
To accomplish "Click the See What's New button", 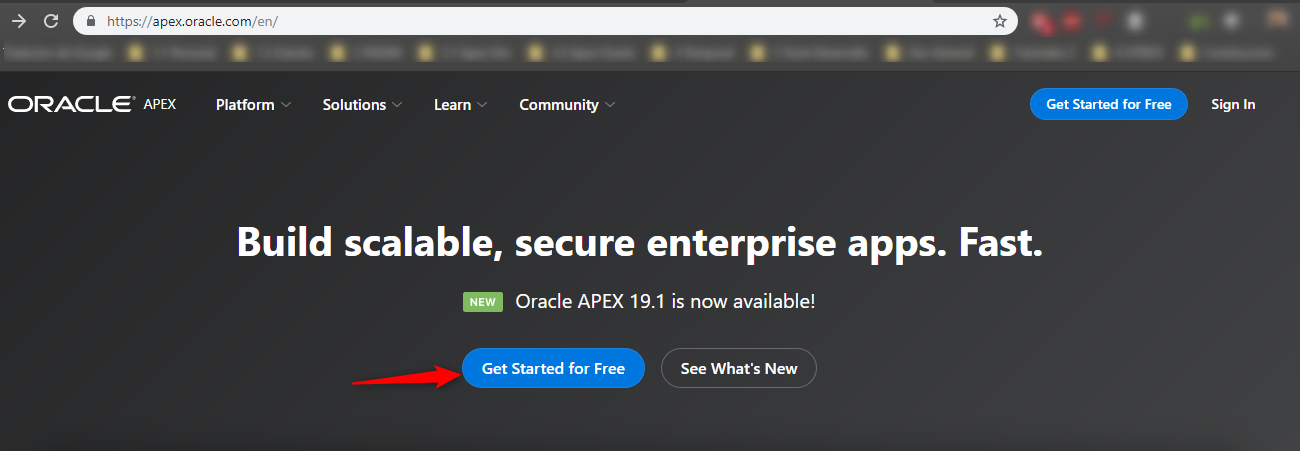I will coord(738,368).
